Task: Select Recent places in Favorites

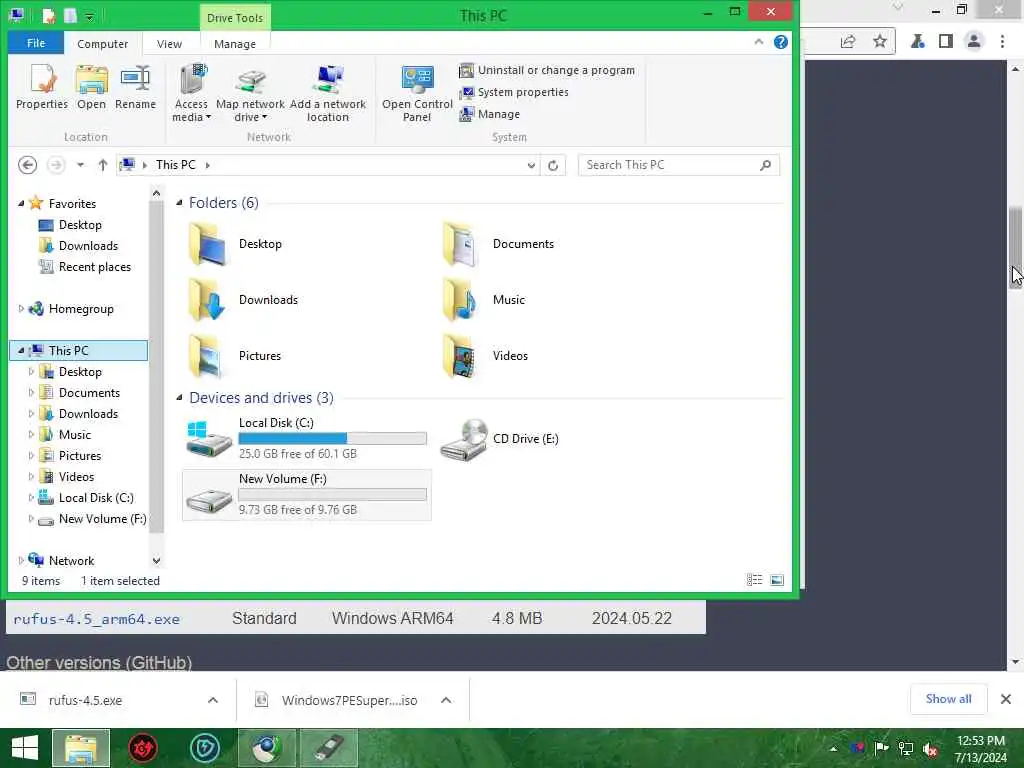Action: (x=94, y=266)
